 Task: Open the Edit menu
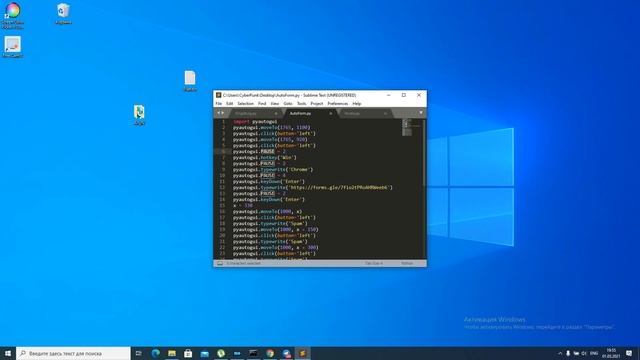(x=230, y=104)
